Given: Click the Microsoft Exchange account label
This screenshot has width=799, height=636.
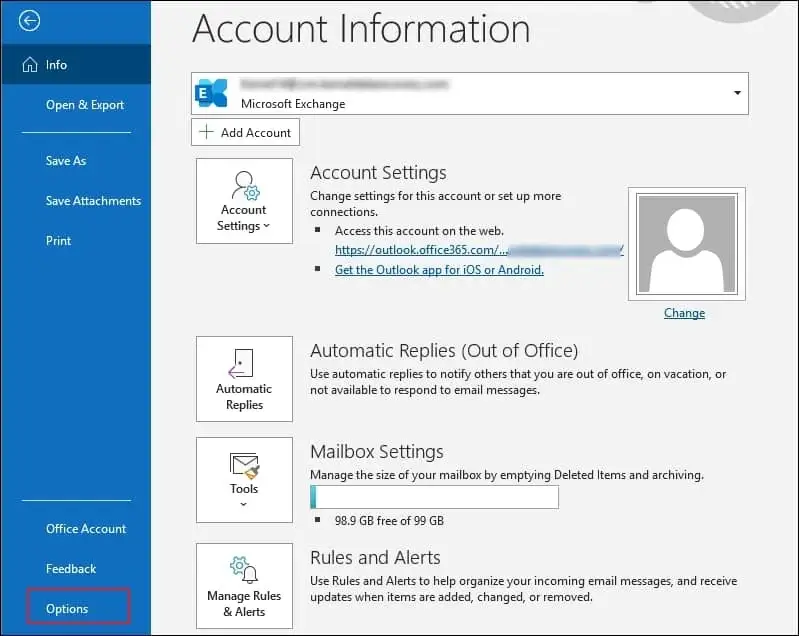Looking at the screenshot, I should click(x=293, y=104).
